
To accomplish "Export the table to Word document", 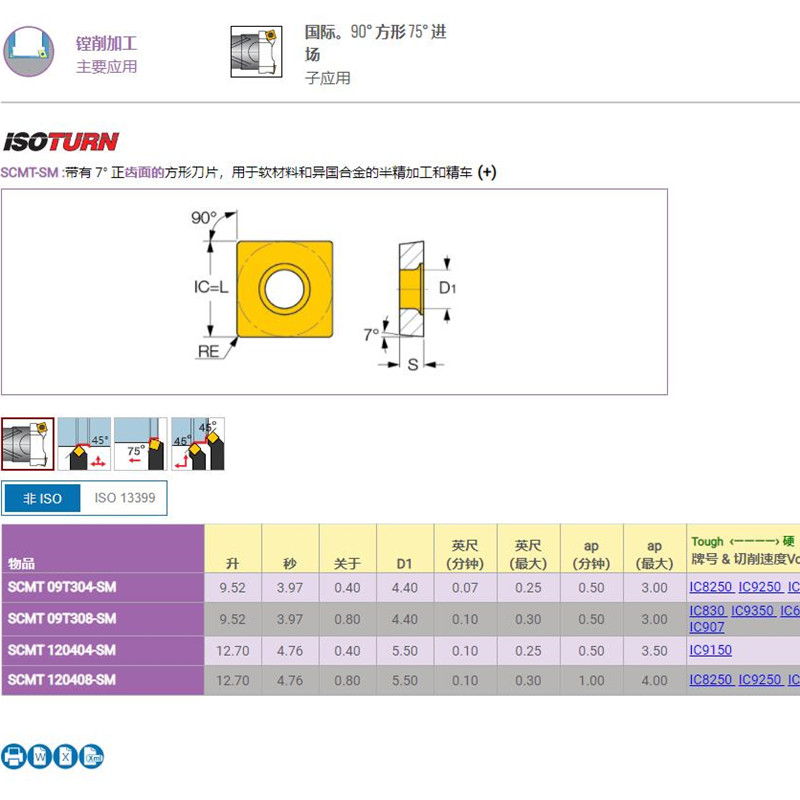I will point(40,757).
